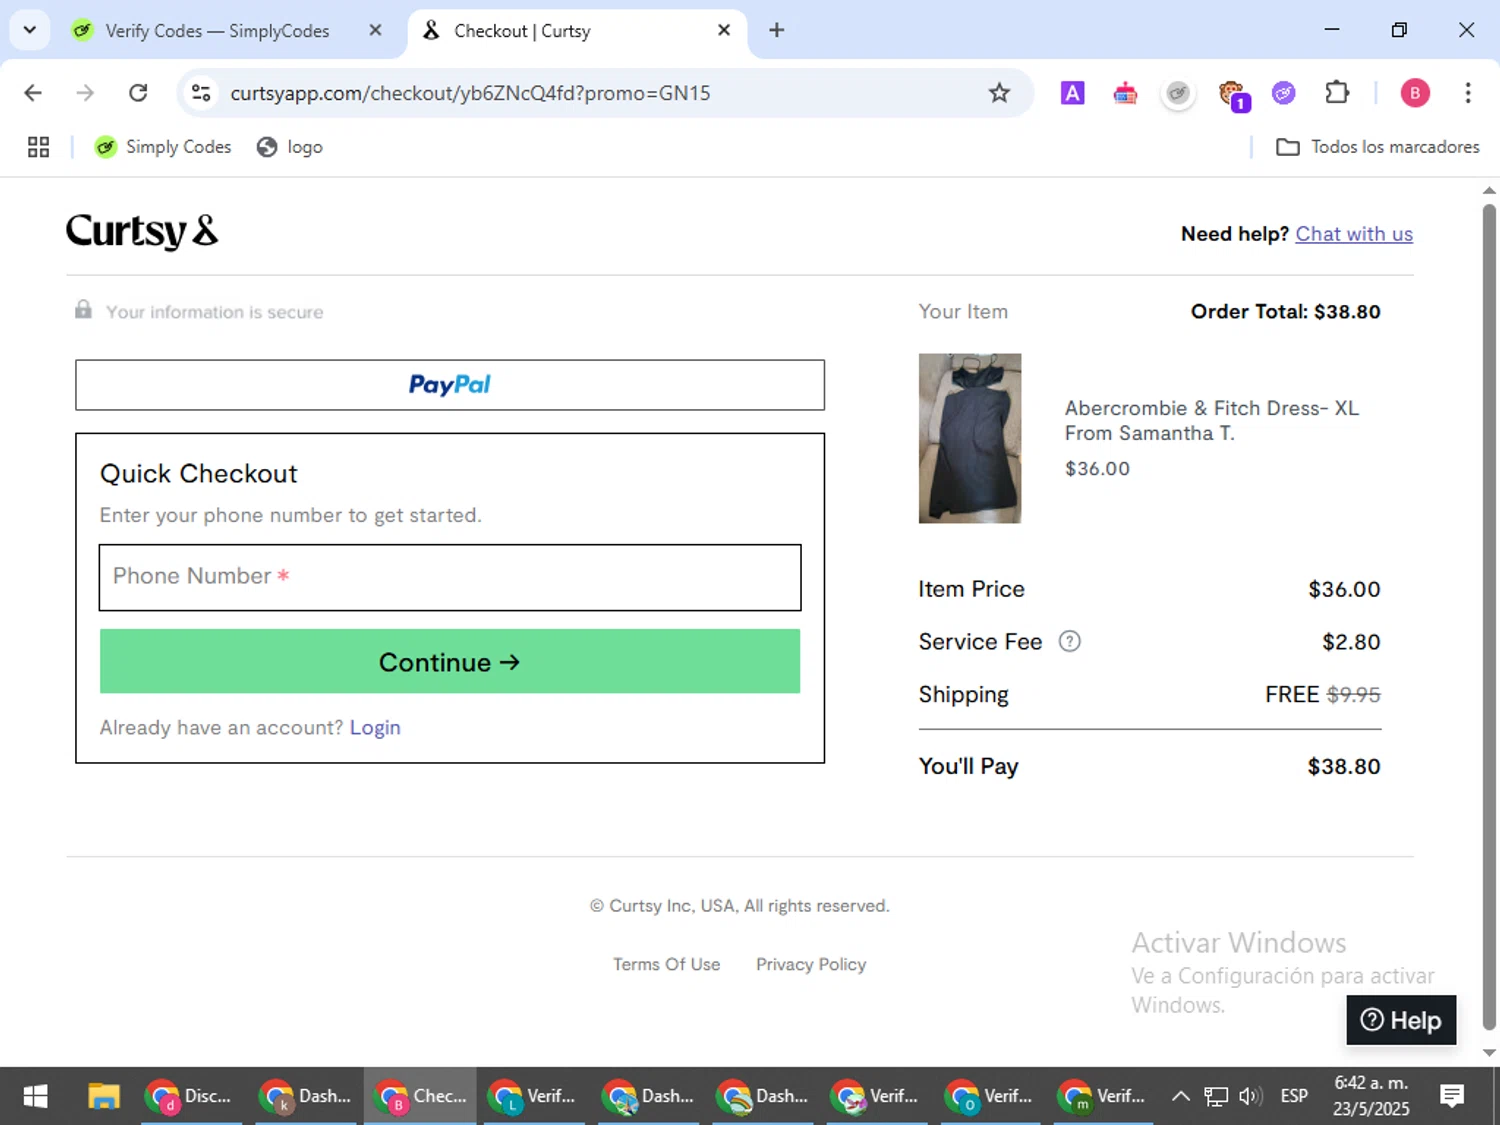
Task: Open Chrome profile B avatar
Action: tap(1414, 93)
